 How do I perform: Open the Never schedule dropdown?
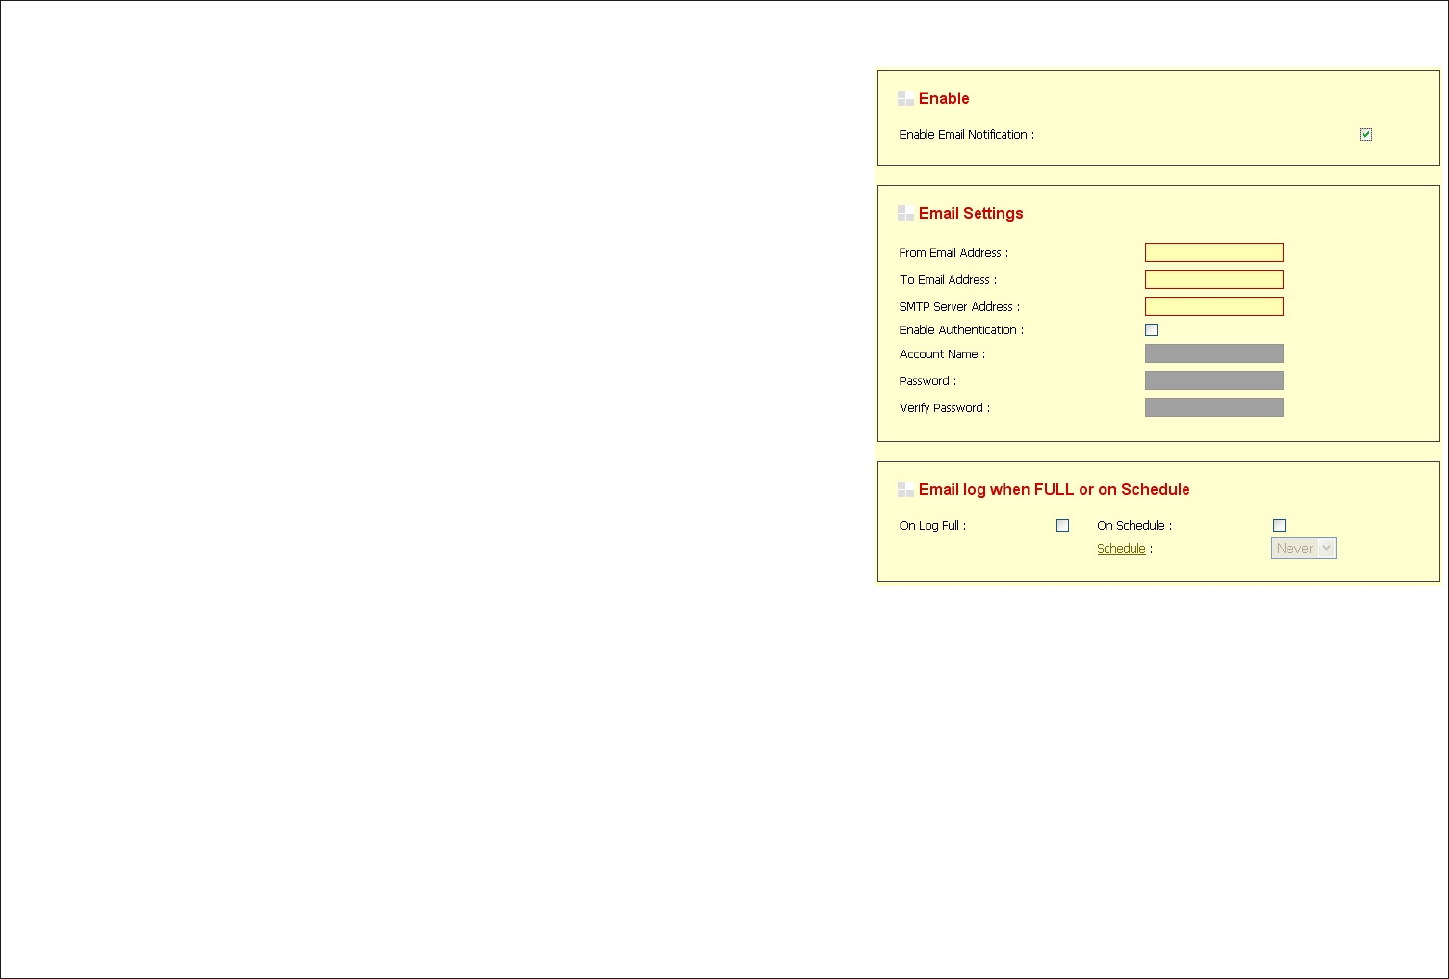[x=1304, y=548]
